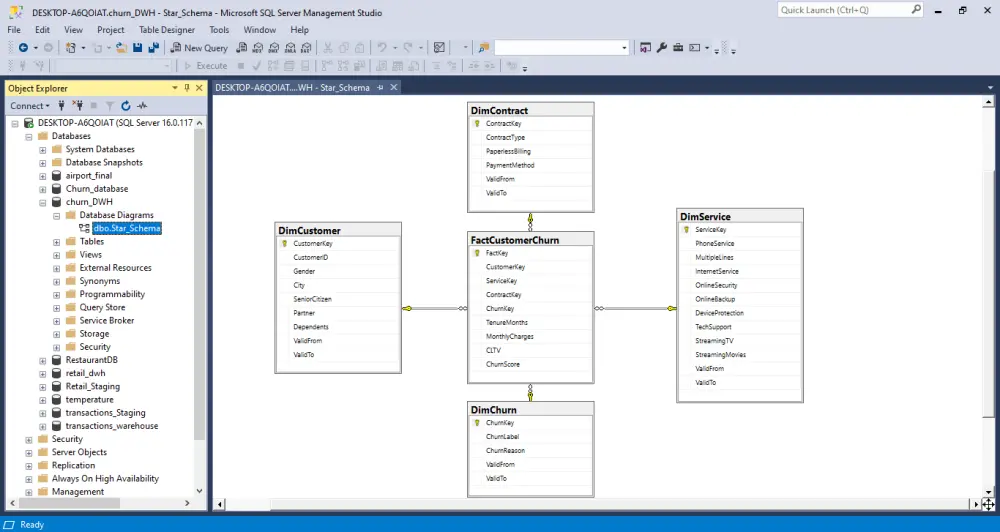Click the ContractKey primary key icon in DimContract
This screenshot has height=532, width=1000.
point(476,124)
